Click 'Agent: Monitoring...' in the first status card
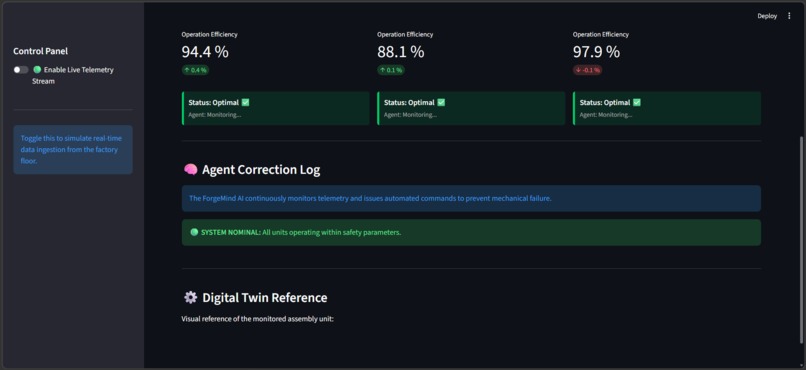The height and width of the screenshot is (370, 806). click(x=214, y=115)
